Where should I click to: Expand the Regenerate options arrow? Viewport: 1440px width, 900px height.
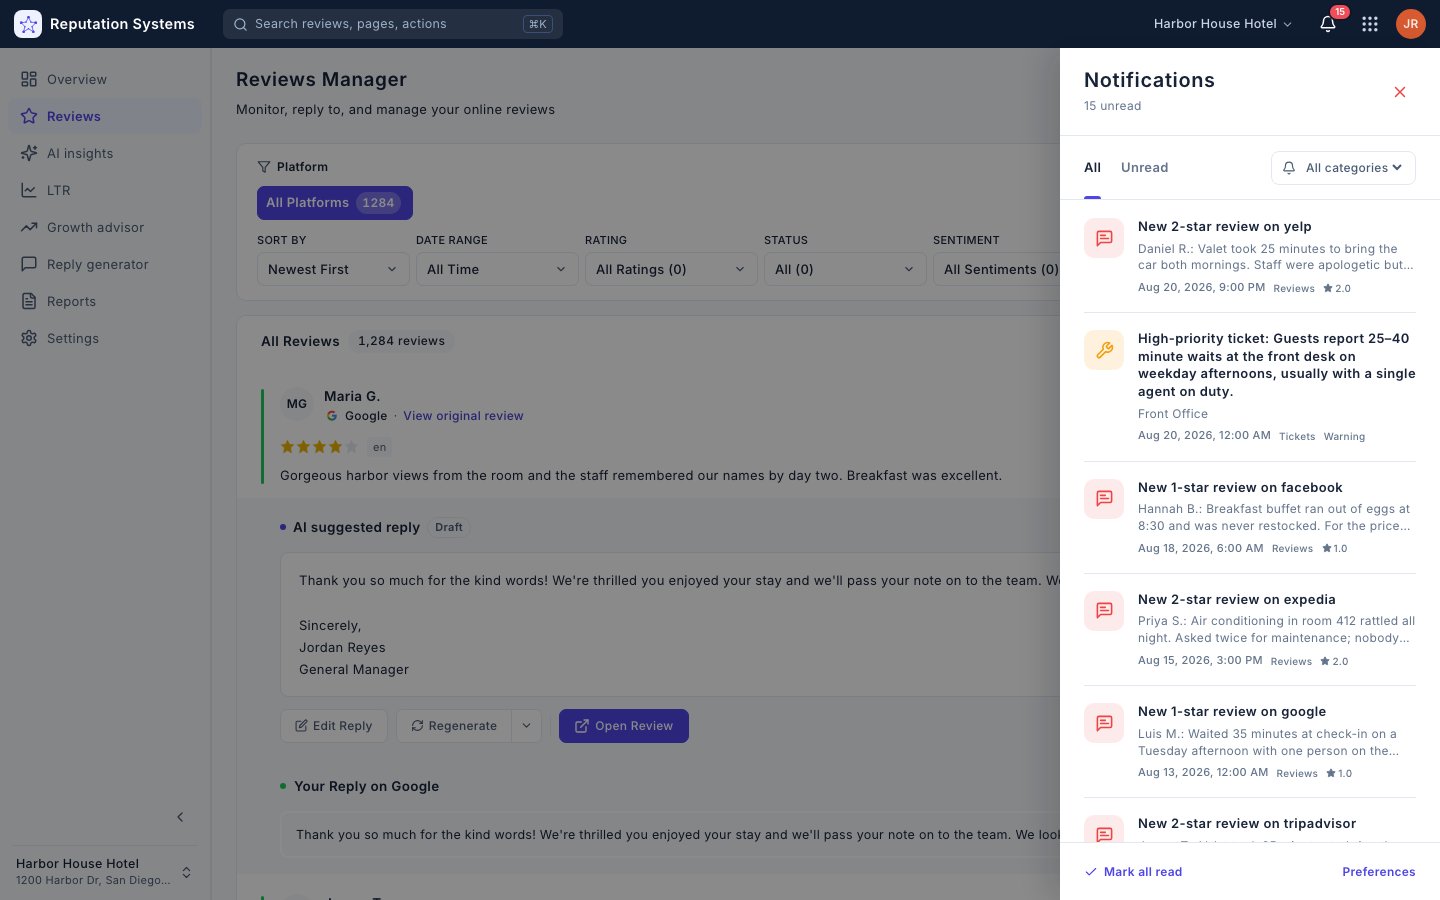pos(526,726)
